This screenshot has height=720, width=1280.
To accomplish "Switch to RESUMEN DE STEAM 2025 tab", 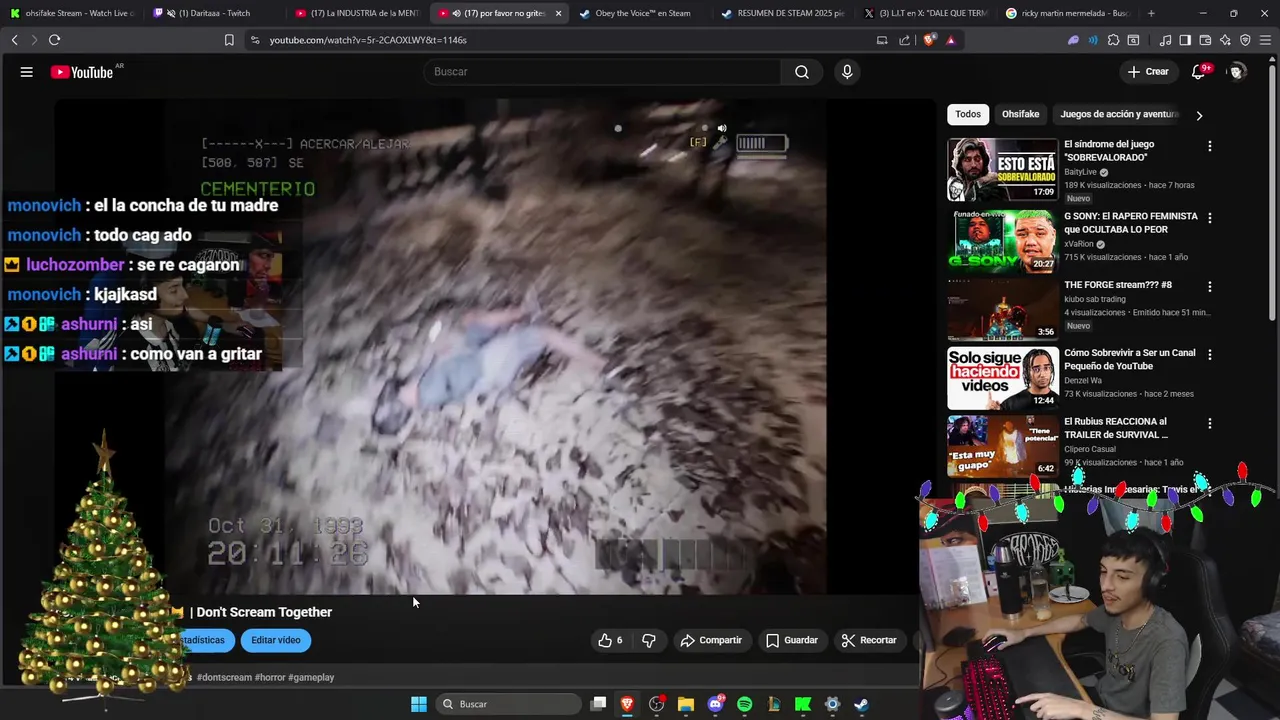I will coord(783,13).
